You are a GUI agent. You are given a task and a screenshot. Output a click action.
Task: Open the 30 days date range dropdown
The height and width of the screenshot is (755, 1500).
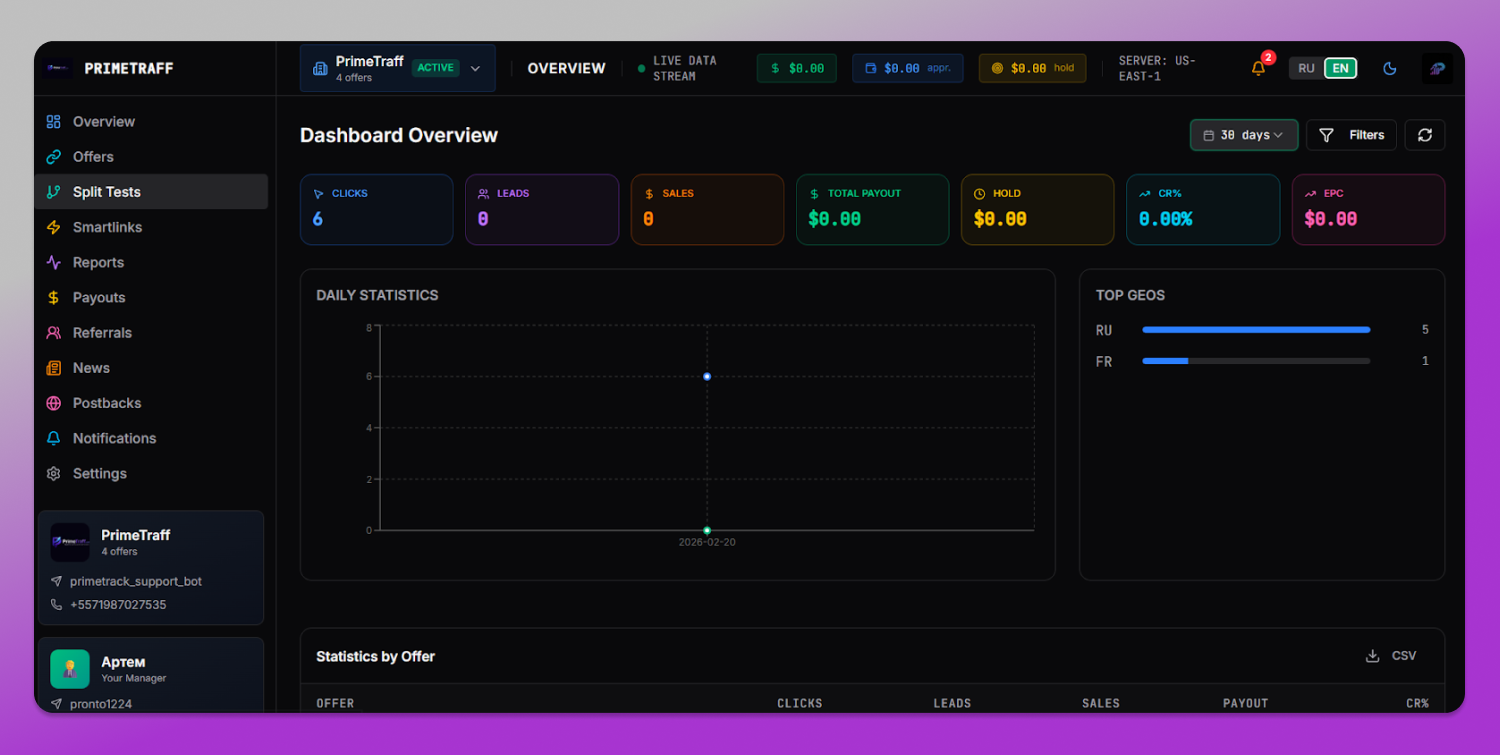1244,135
